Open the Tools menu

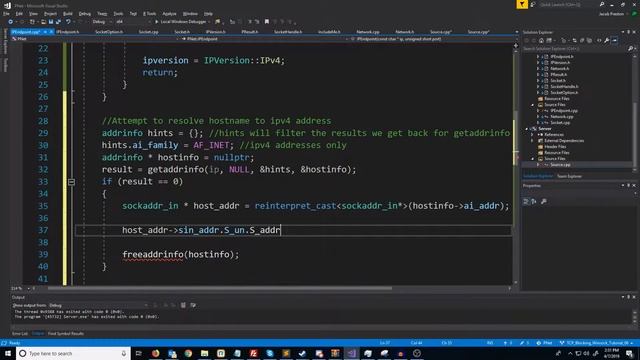118,13
